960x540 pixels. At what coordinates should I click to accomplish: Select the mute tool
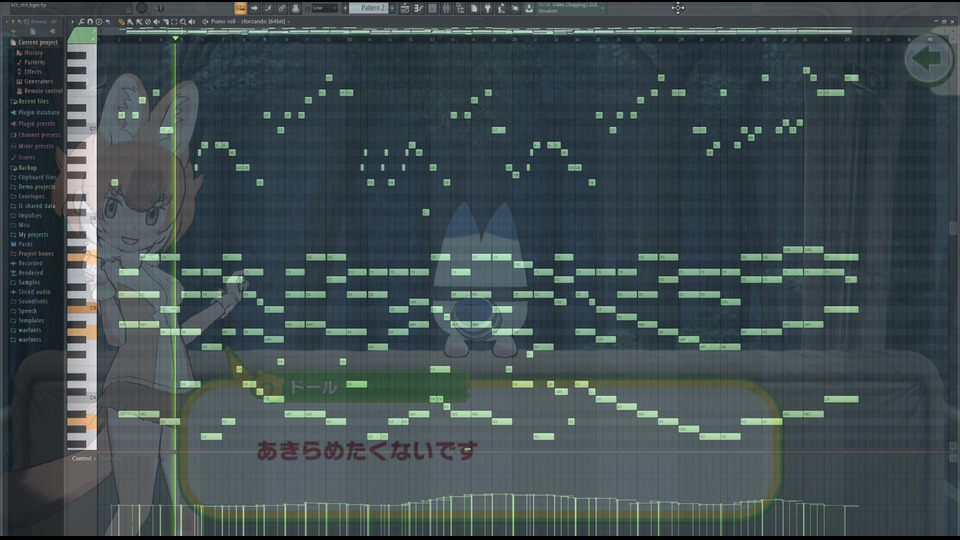[156, 21]
